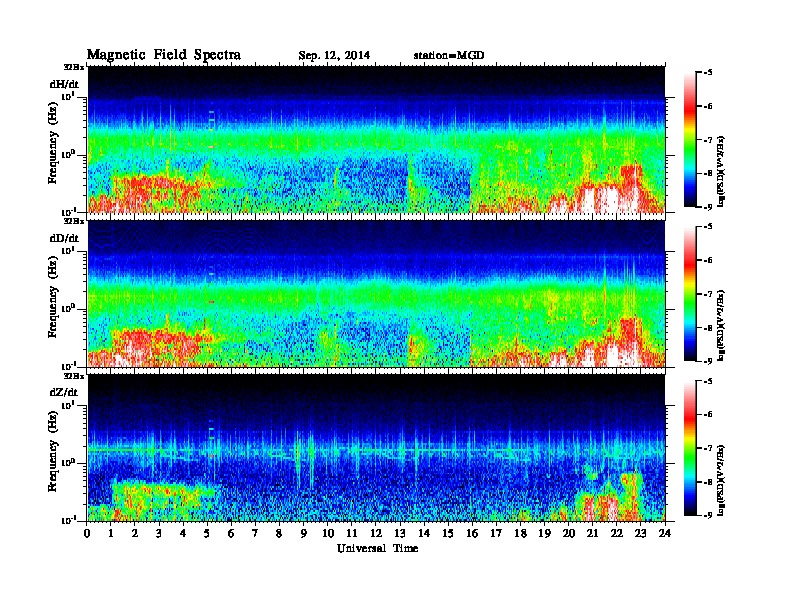Click hour tick label "9" on the time axis
Viewport: 792px width, 612px height.
click(304, 533)
